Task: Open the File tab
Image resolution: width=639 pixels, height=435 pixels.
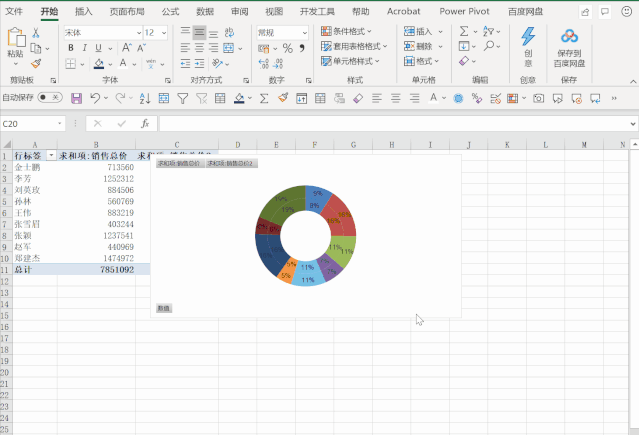Action: (x=14, y=11)
